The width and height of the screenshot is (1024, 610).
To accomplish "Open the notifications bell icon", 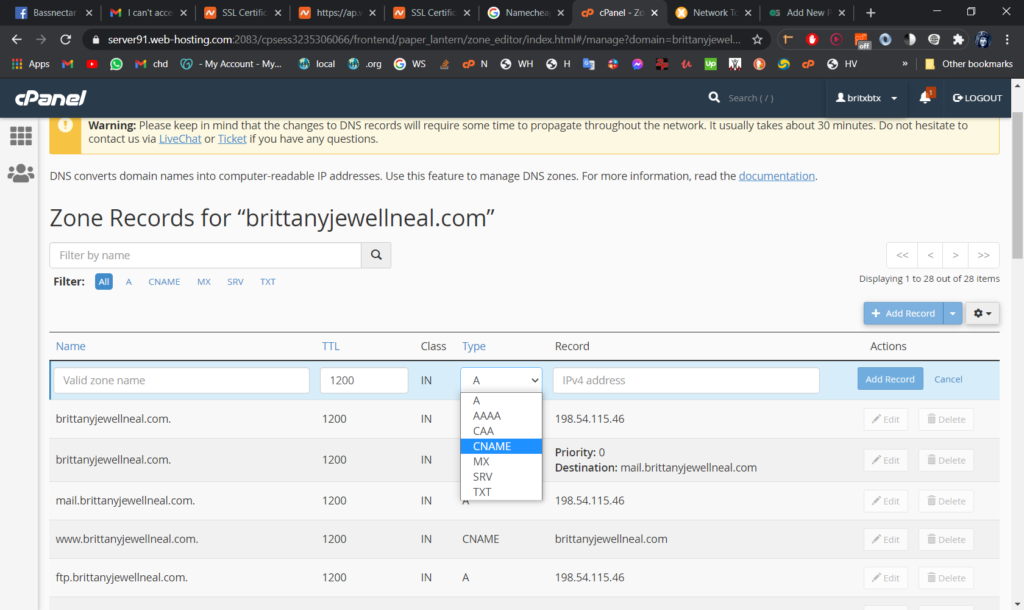I will coord(926,98).
